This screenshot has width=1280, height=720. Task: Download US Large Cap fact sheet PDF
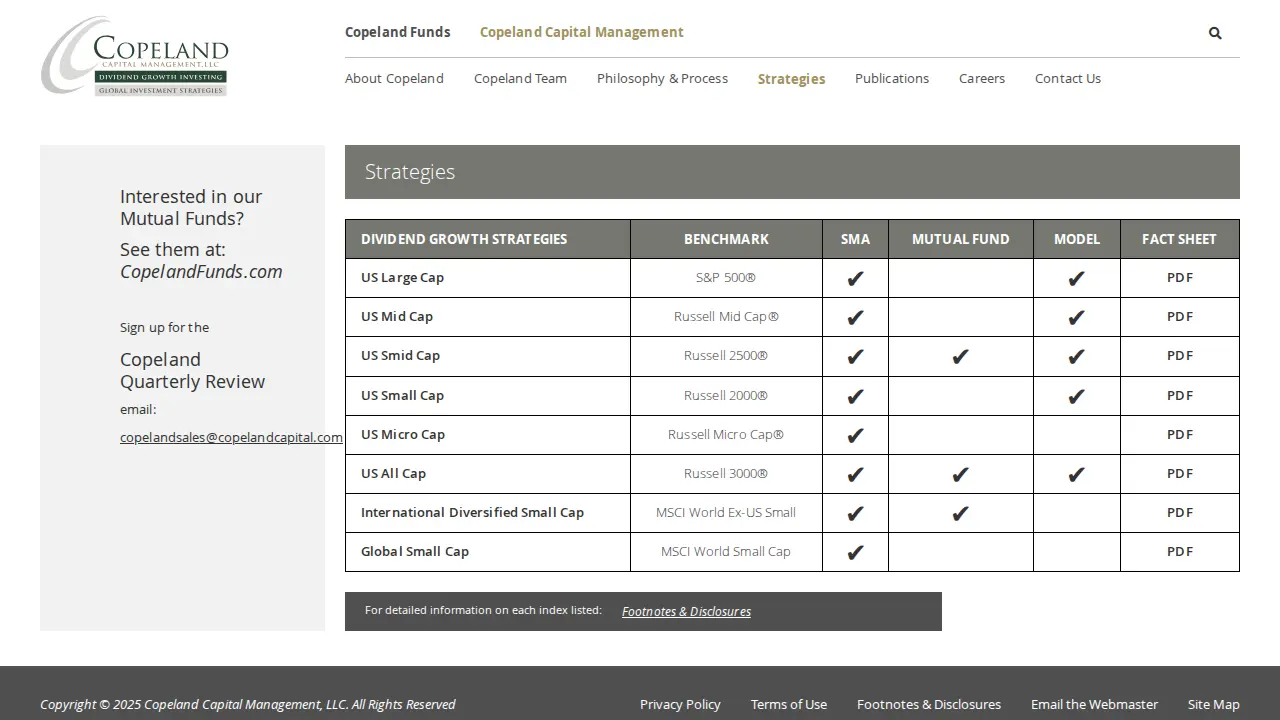[x=1180, y=277]
